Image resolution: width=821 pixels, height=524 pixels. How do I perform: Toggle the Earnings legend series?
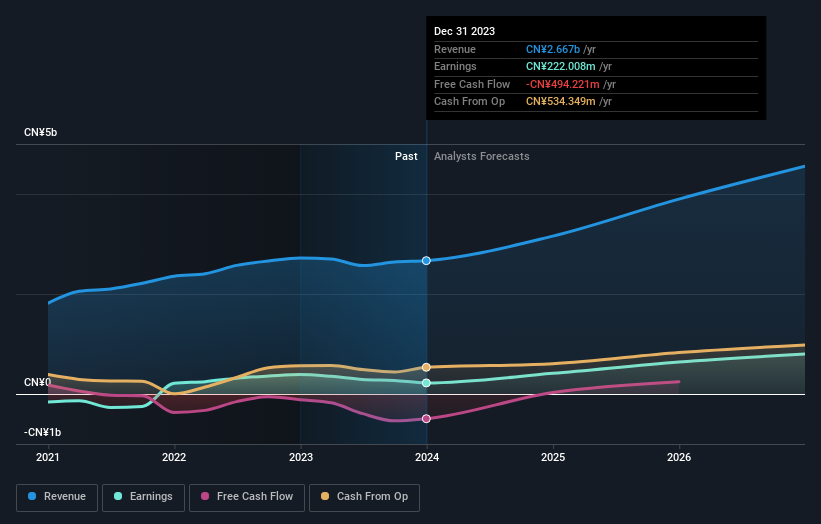click(x=143, y=497)
